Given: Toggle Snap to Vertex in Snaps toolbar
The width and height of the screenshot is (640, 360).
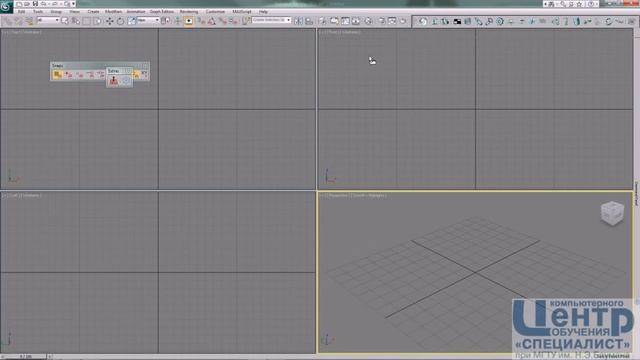Looking at the screenshot, I should tap(79, 75).
